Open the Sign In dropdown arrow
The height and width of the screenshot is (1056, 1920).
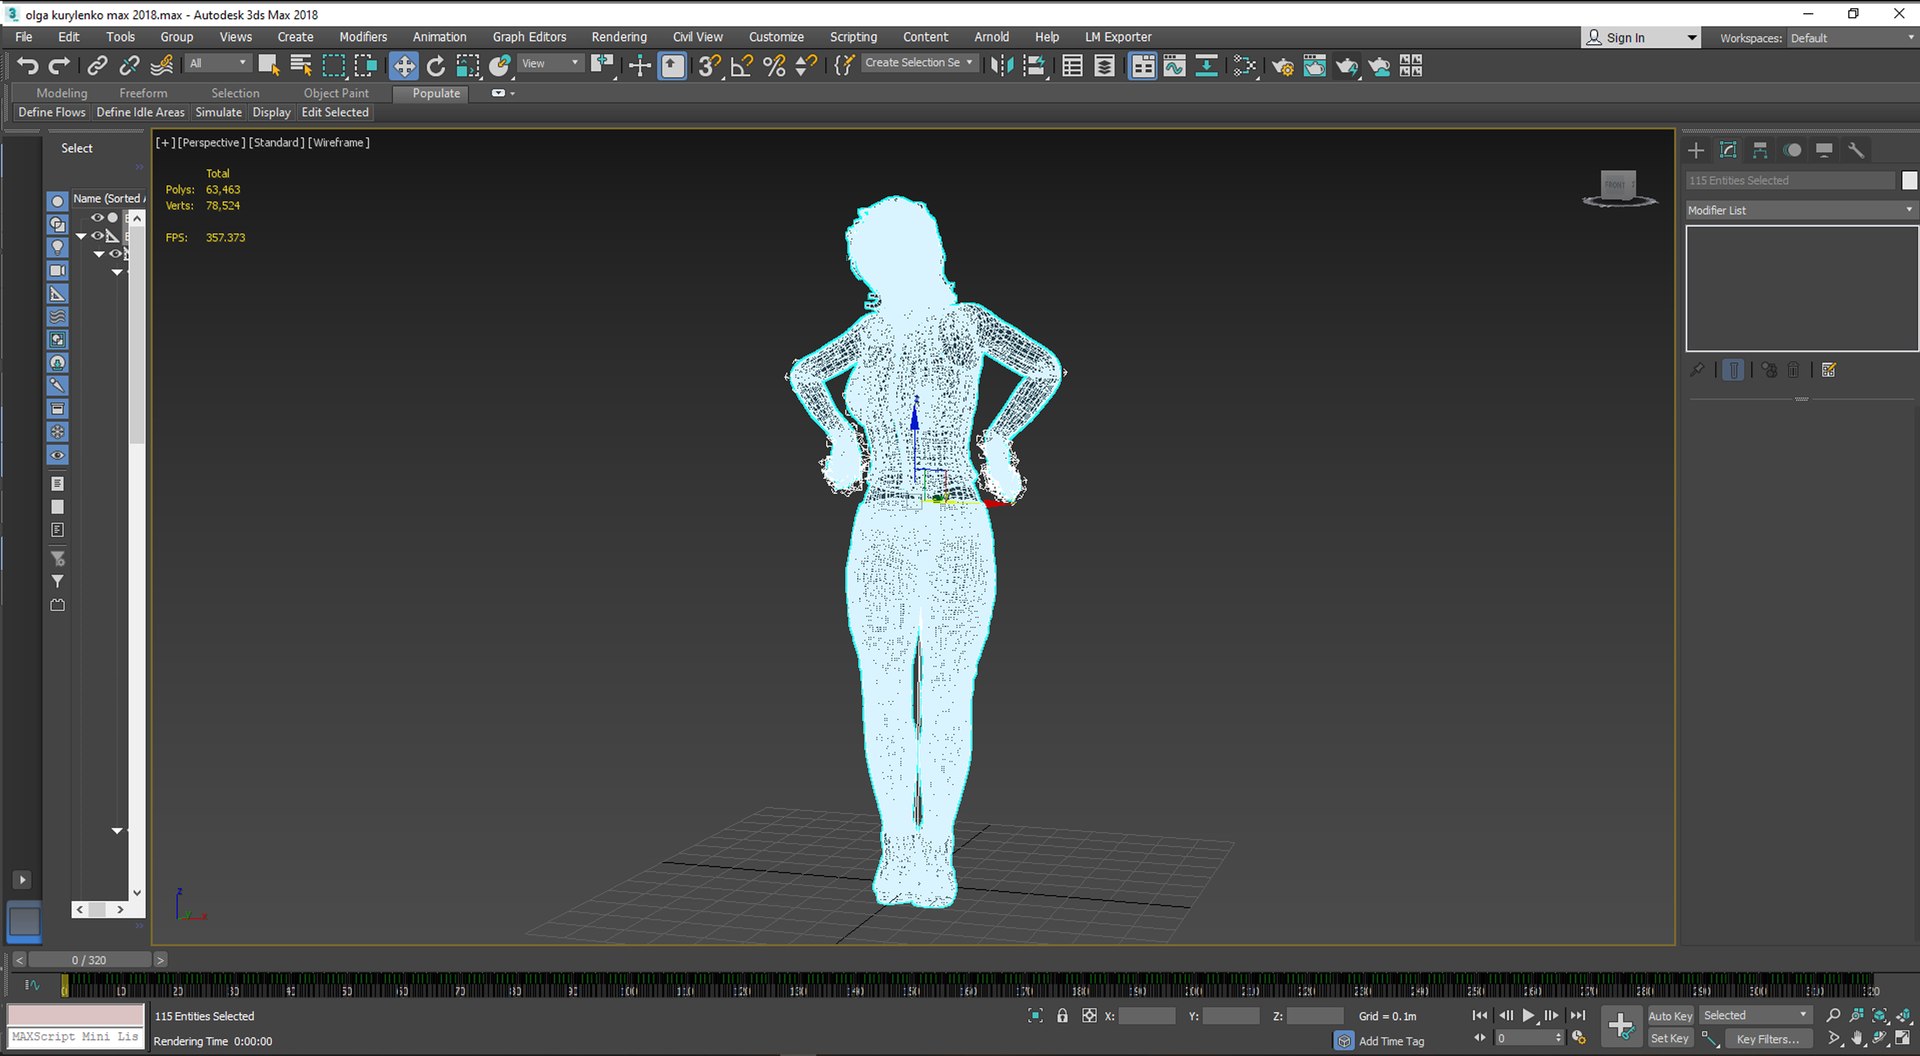1692,38
